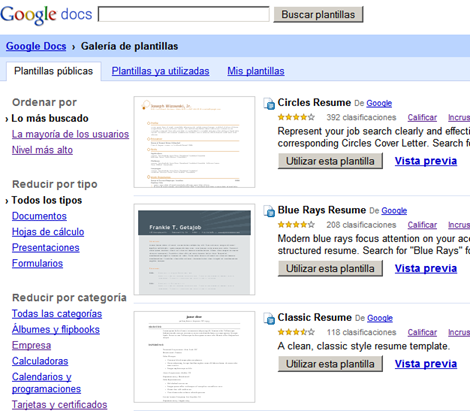Sort by Lo más buscado
Viewport: 470px width, 411px height.
pyautogui.click(x=50, y=118)
